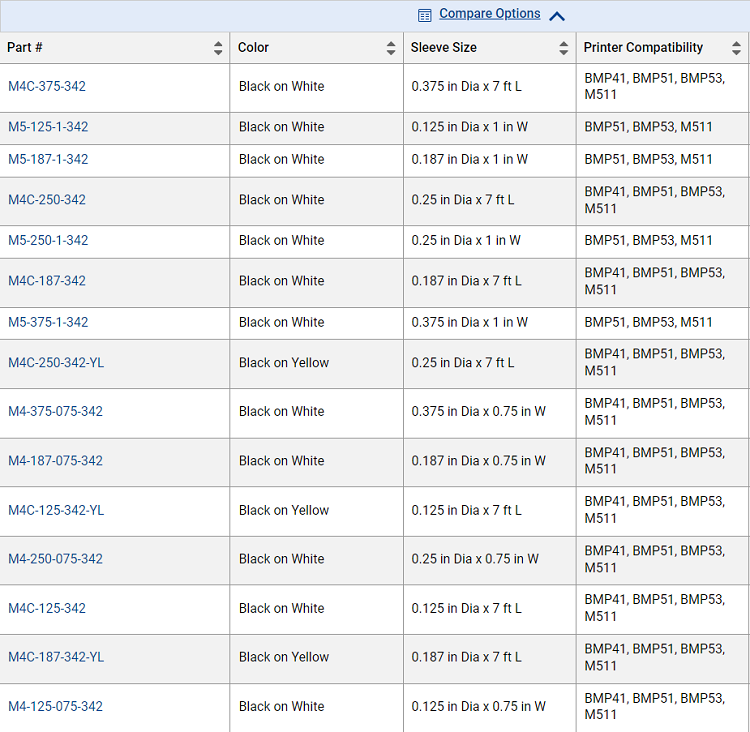750x732 pixels.
Task: Open part M4C-125-342
Action: (47, 608)
